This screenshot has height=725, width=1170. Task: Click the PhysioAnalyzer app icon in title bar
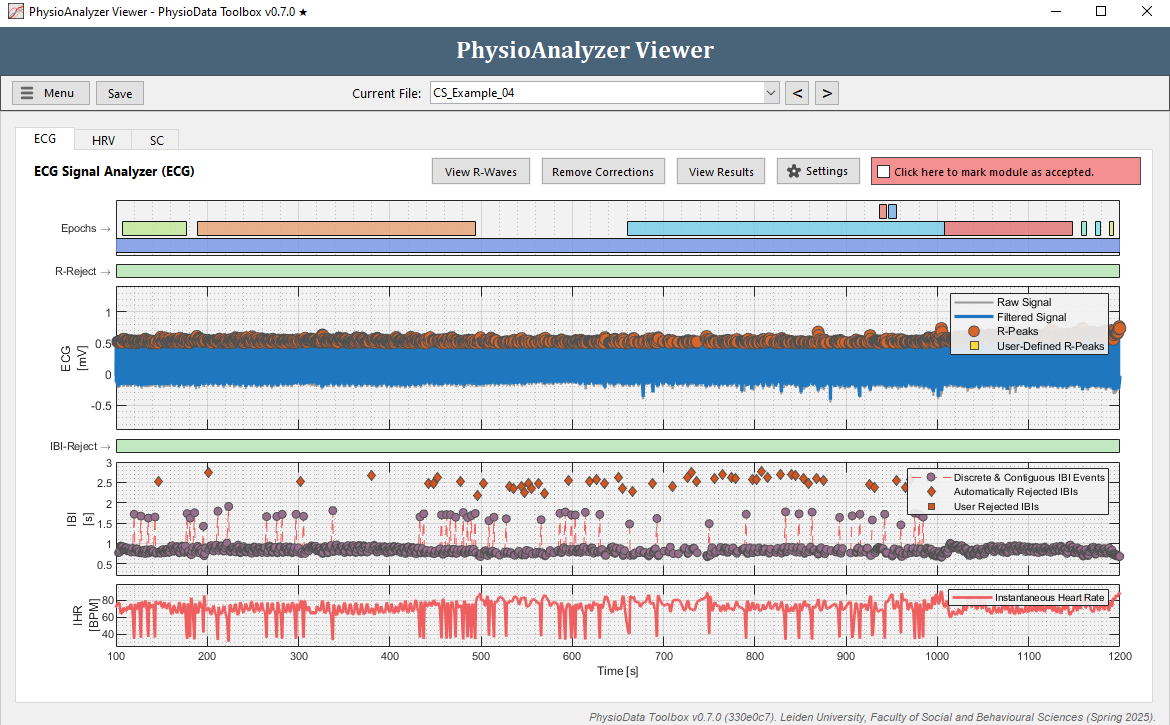point(15,12)
